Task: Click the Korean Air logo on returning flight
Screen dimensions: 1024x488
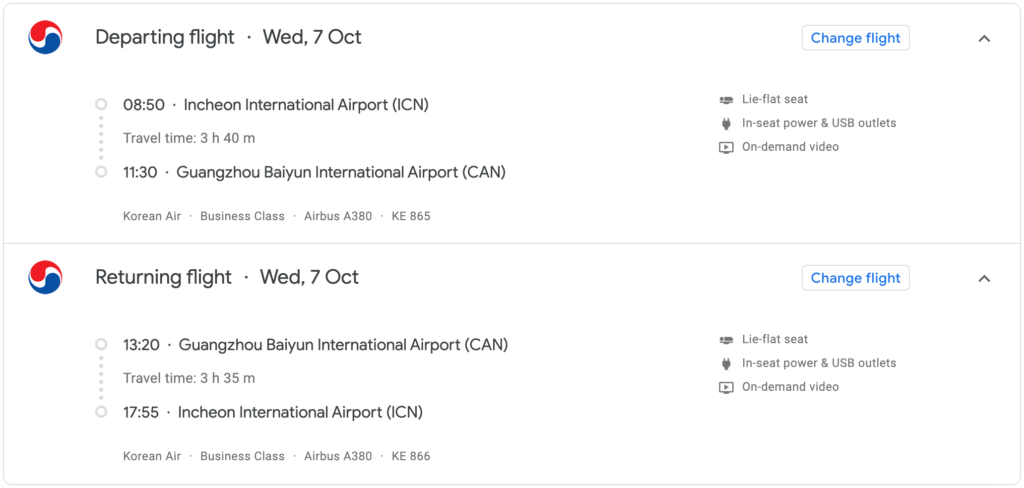Action: [45, 277]
